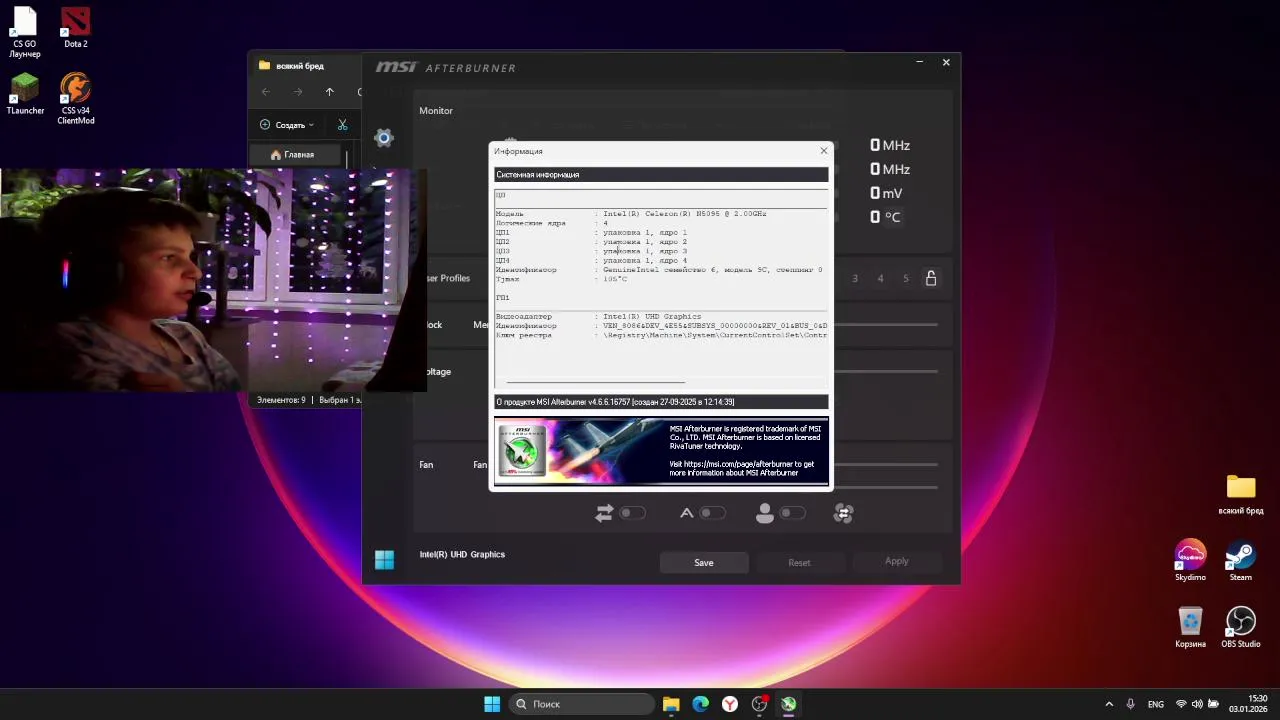The width and height of the screenshot is (1280, 720).
Task: Open CS GO Launcher desktop icon
Action: tap(25, 32)
